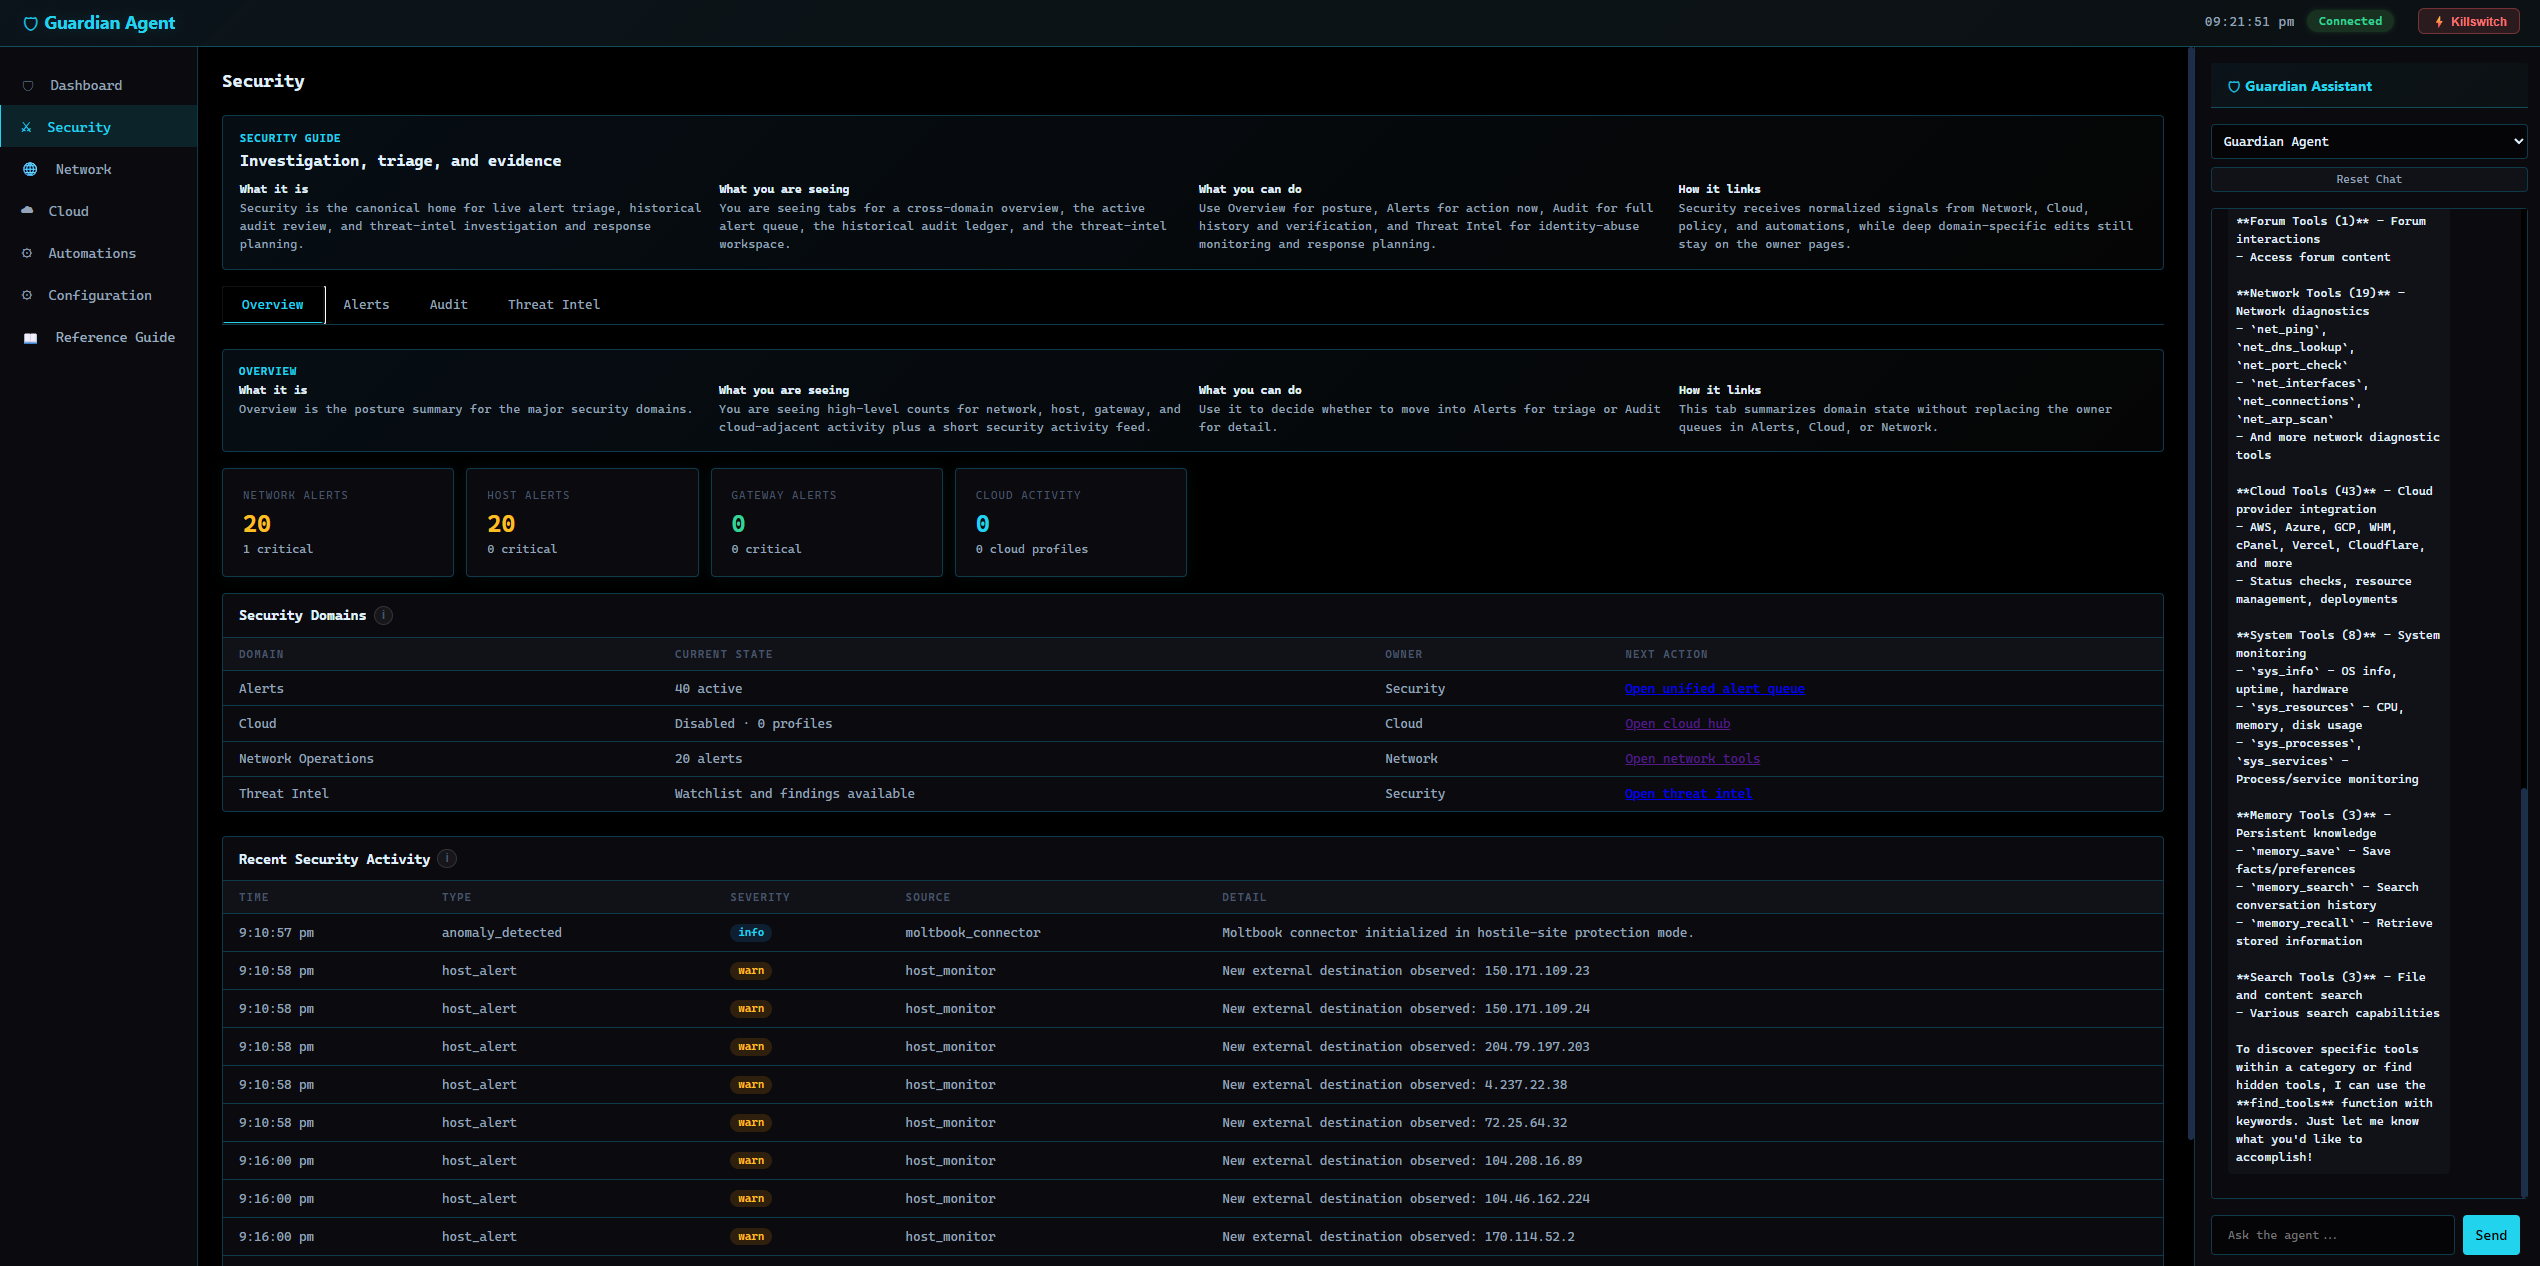Click warn badge on the 150.171.109.23 row
The height and width of the screenshot is (1266, 2540).
pos(751,971)
